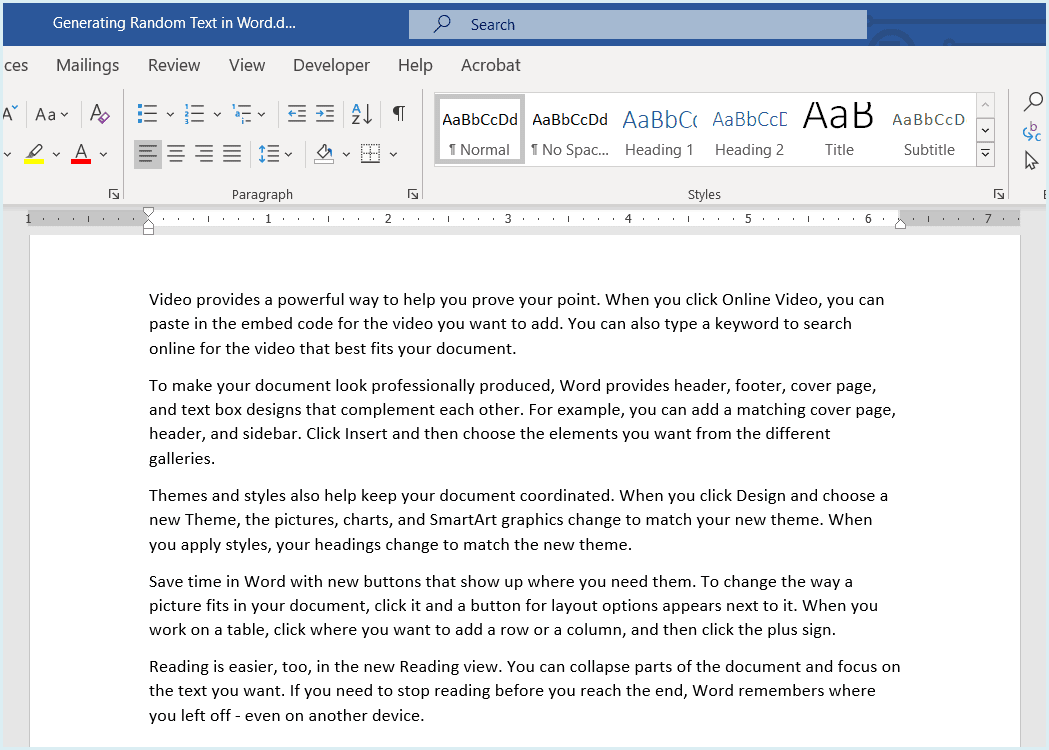Open the Borders dropdown arrow
Viewport: 1049px width, 750px height.
(x=394, y=154)
